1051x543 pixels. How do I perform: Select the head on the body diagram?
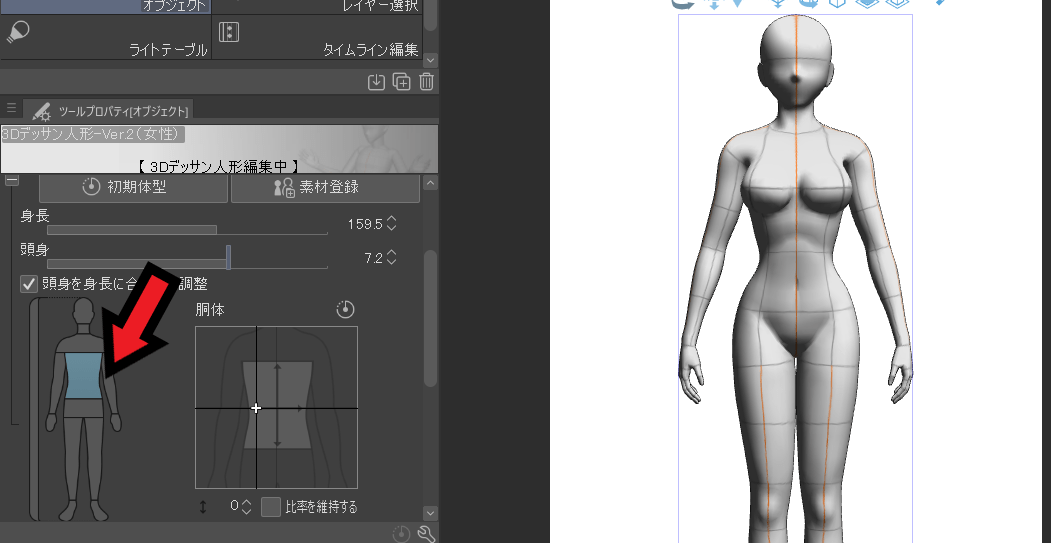coord(83,310)
